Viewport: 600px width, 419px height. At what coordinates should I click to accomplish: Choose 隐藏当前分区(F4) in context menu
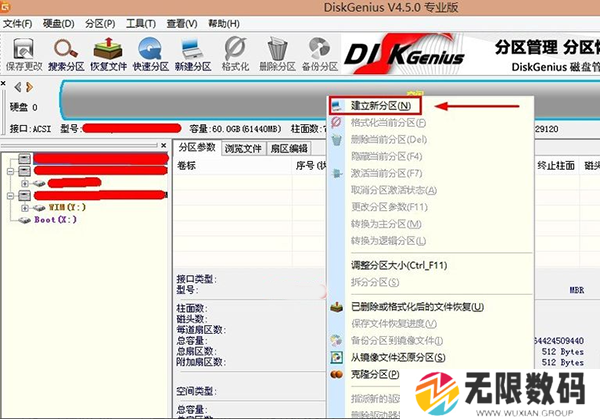pyautogui.click(x=386, y=157)
